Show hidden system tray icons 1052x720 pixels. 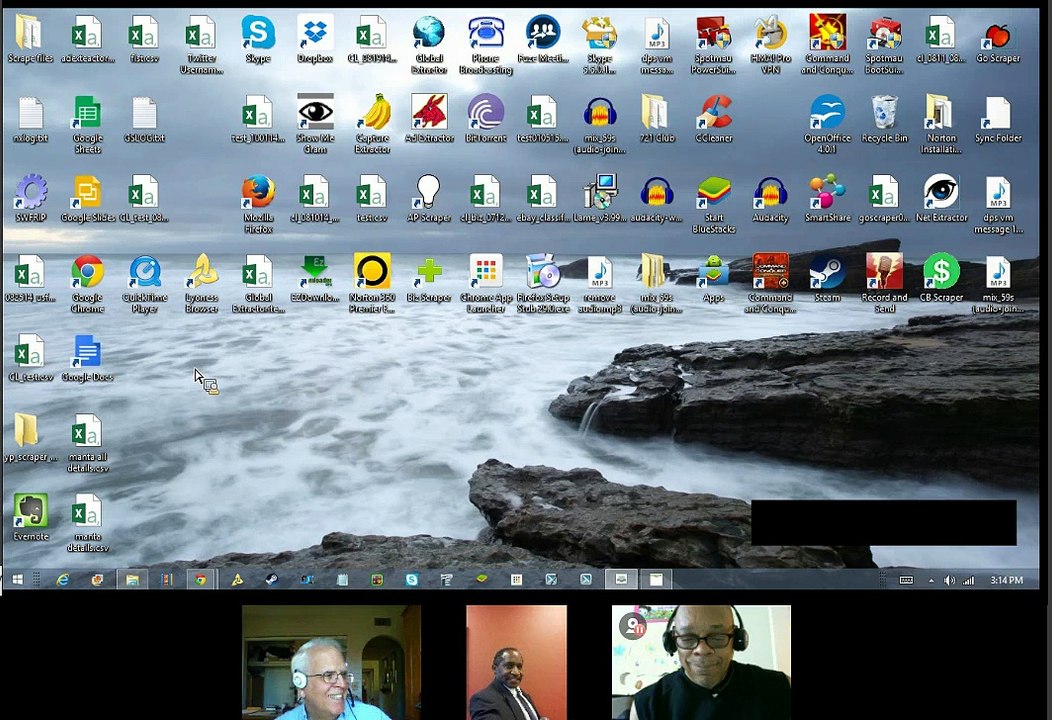[931, 581]
